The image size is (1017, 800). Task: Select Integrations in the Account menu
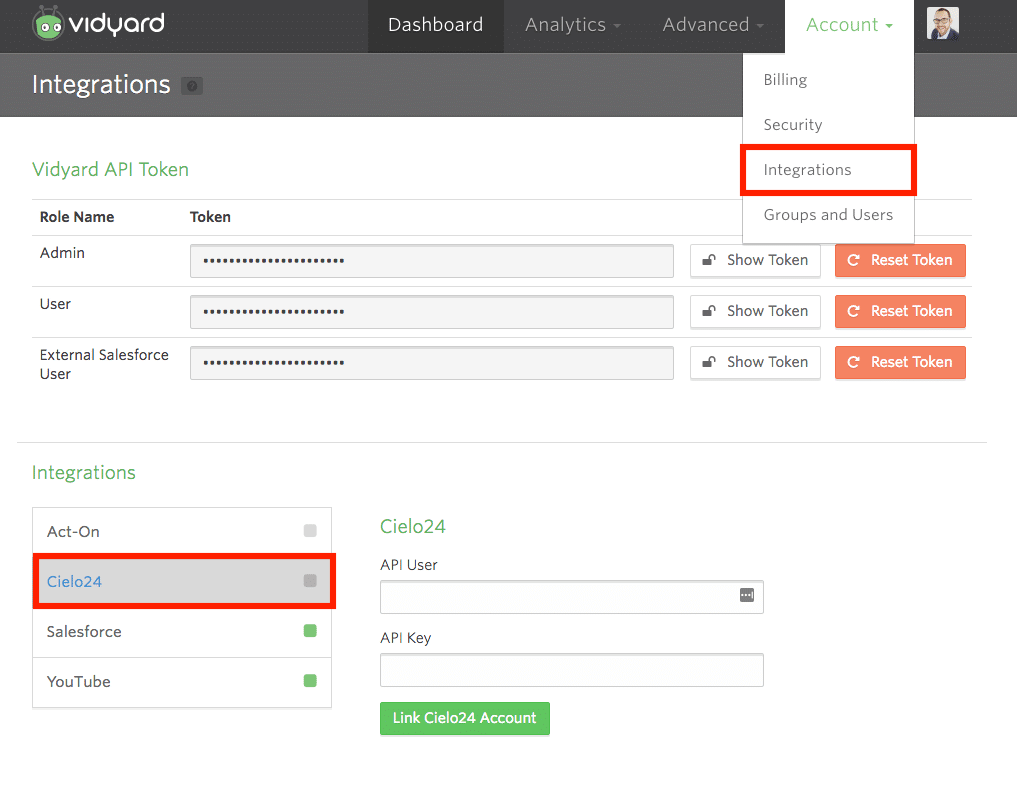point(828,170)
